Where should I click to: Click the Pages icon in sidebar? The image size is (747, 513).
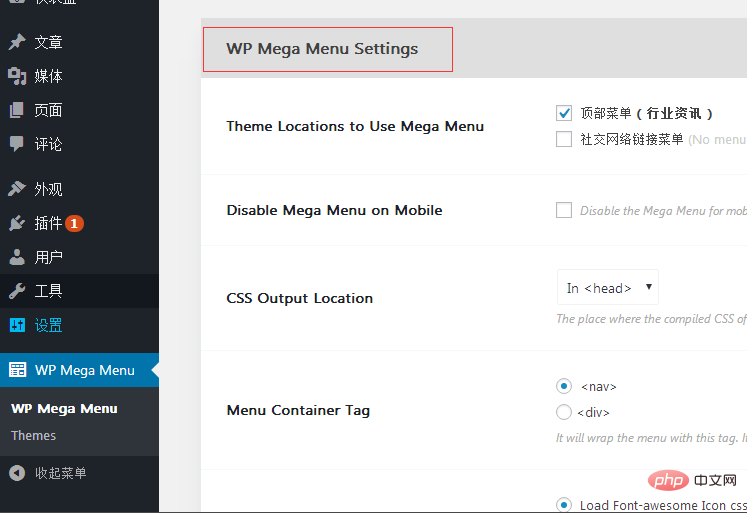click(x=17, y=110)
